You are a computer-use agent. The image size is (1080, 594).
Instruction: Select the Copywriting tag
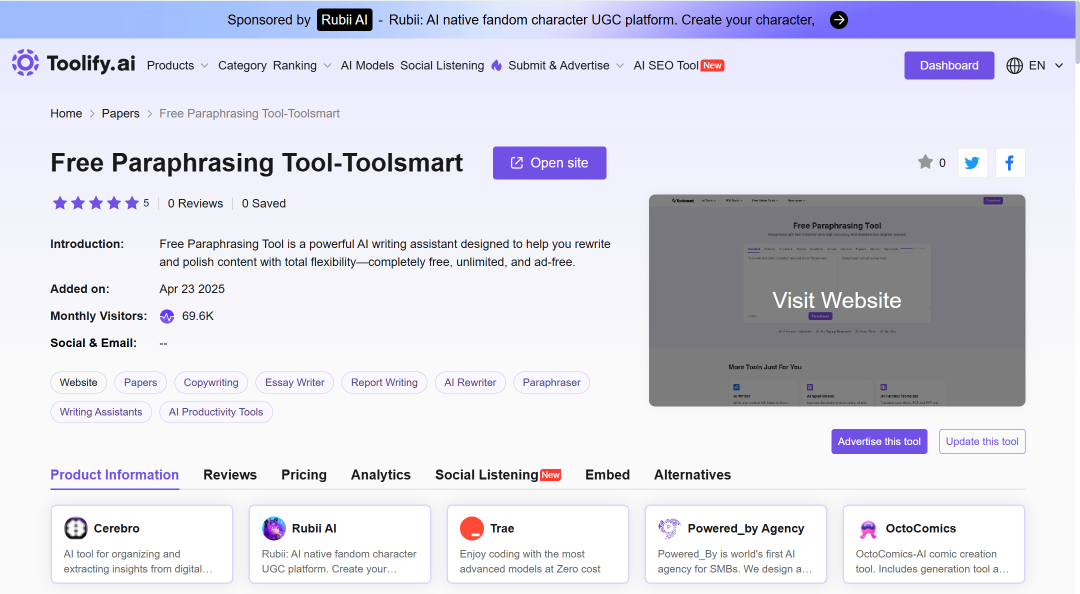(x=211, y=382)
